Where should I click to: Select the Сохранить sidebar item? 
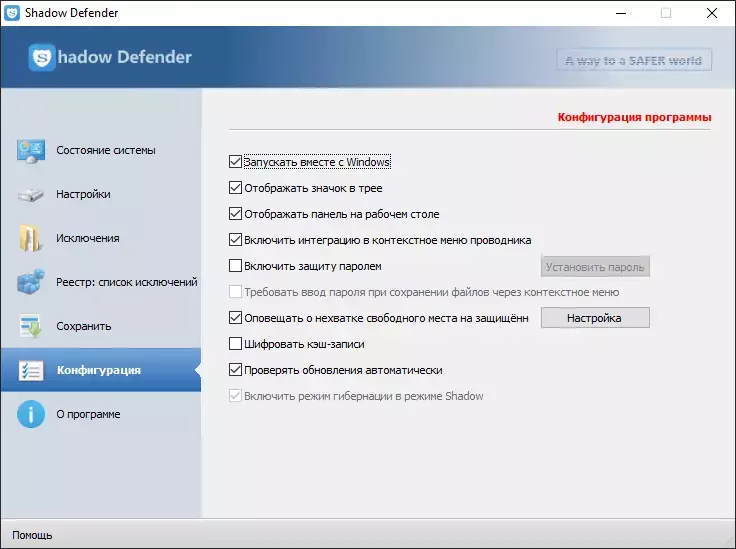[100, 326]
